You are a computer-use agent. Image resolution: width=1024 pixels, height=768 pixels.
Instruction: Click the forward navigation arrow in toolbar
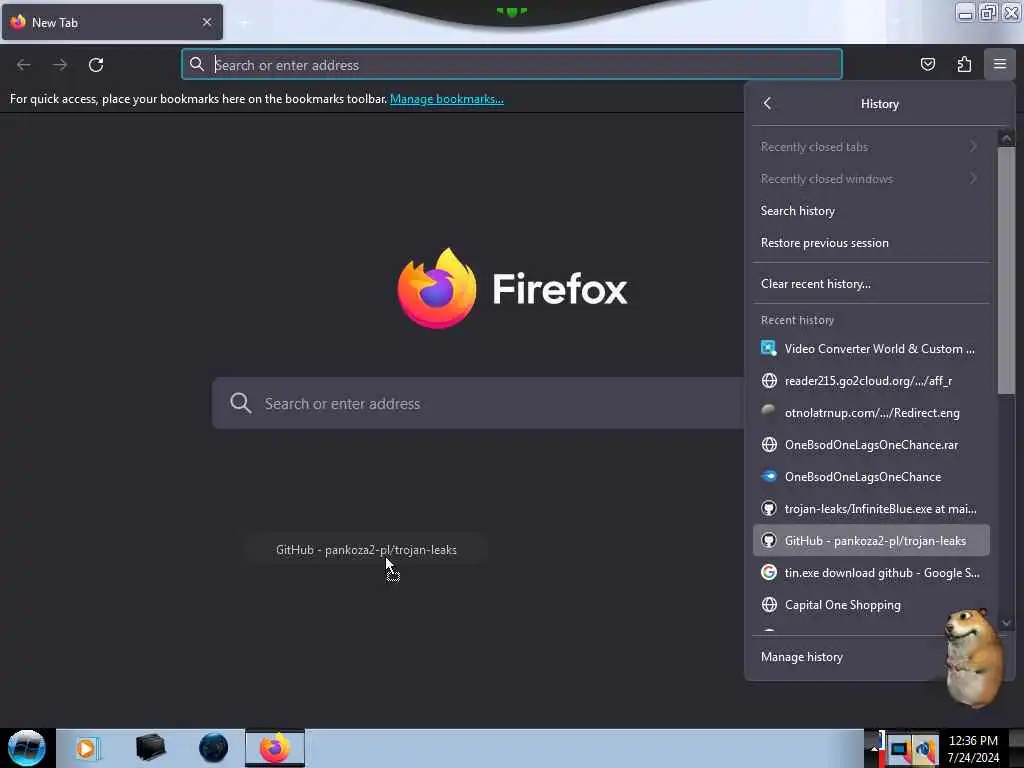click(60, 65)
